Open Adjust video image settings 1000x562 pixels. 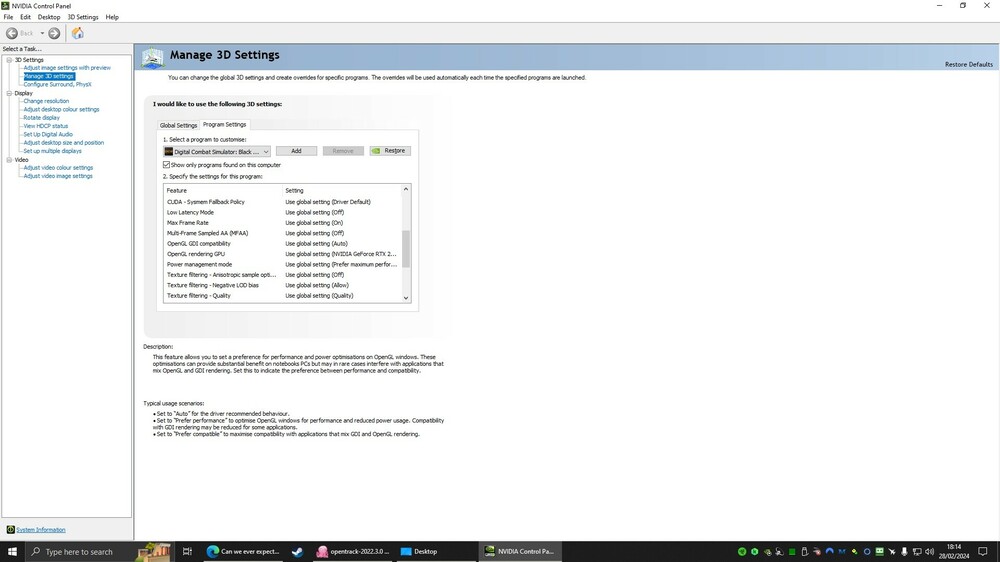pyautogui.click(x=58, y=176)
